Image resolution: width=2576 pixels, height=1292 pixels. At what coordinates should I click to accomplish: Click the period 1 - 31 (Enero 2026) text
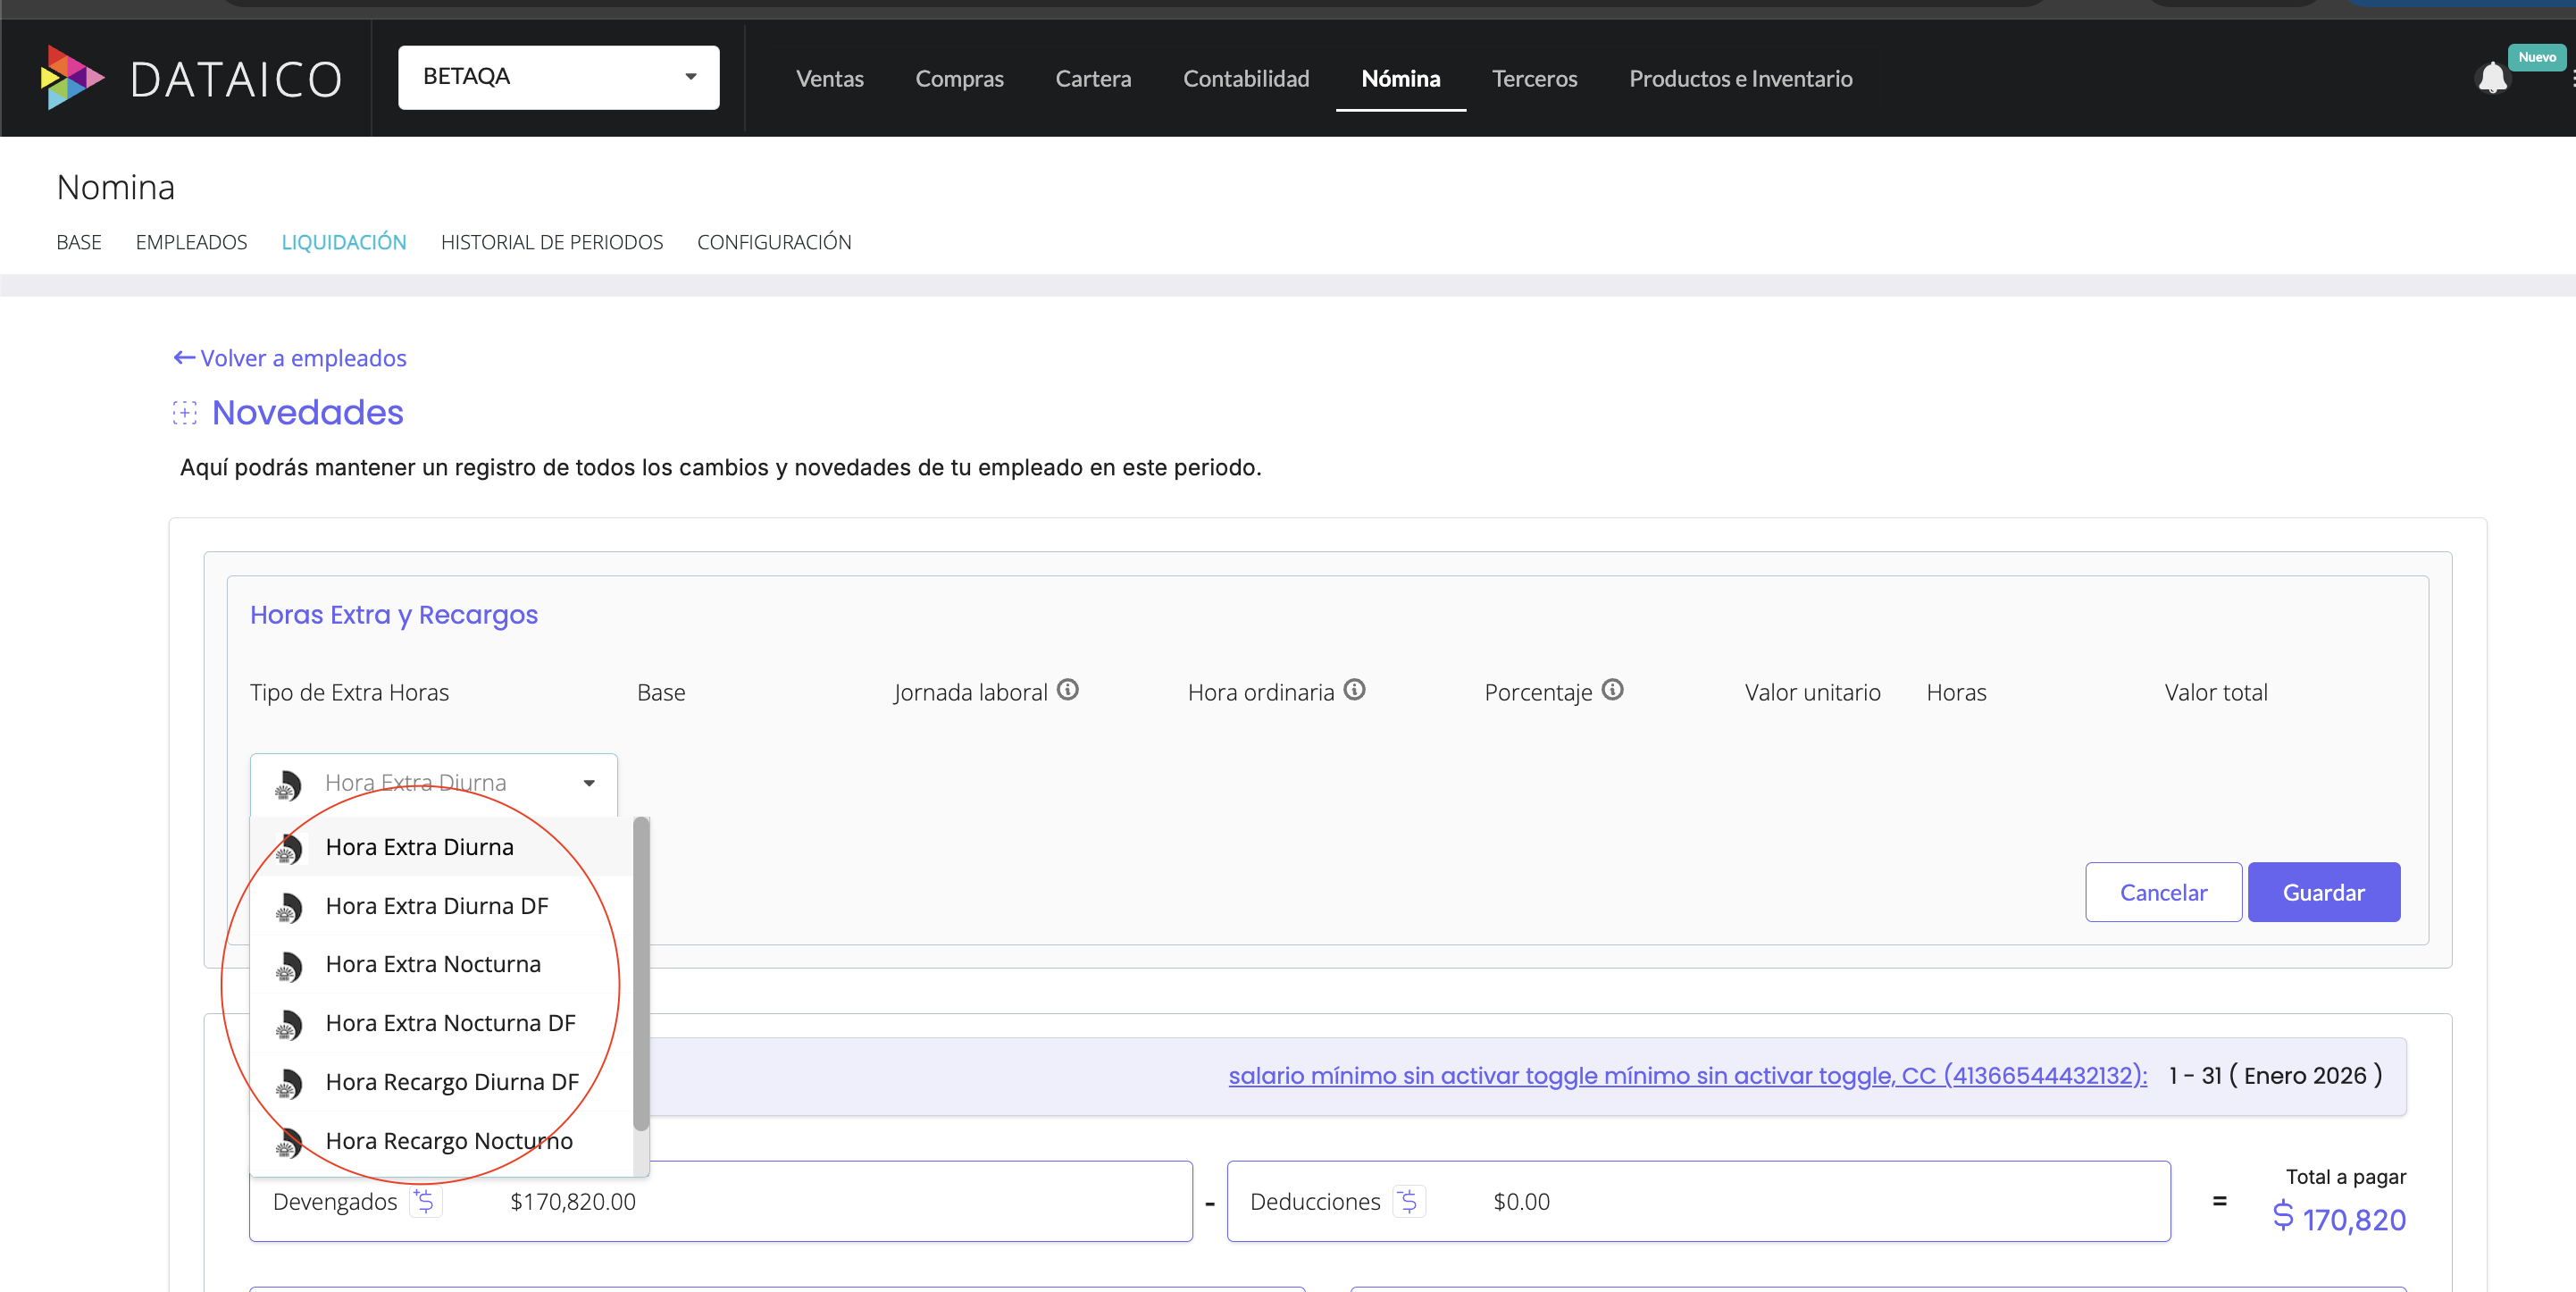(2275, 1075)
